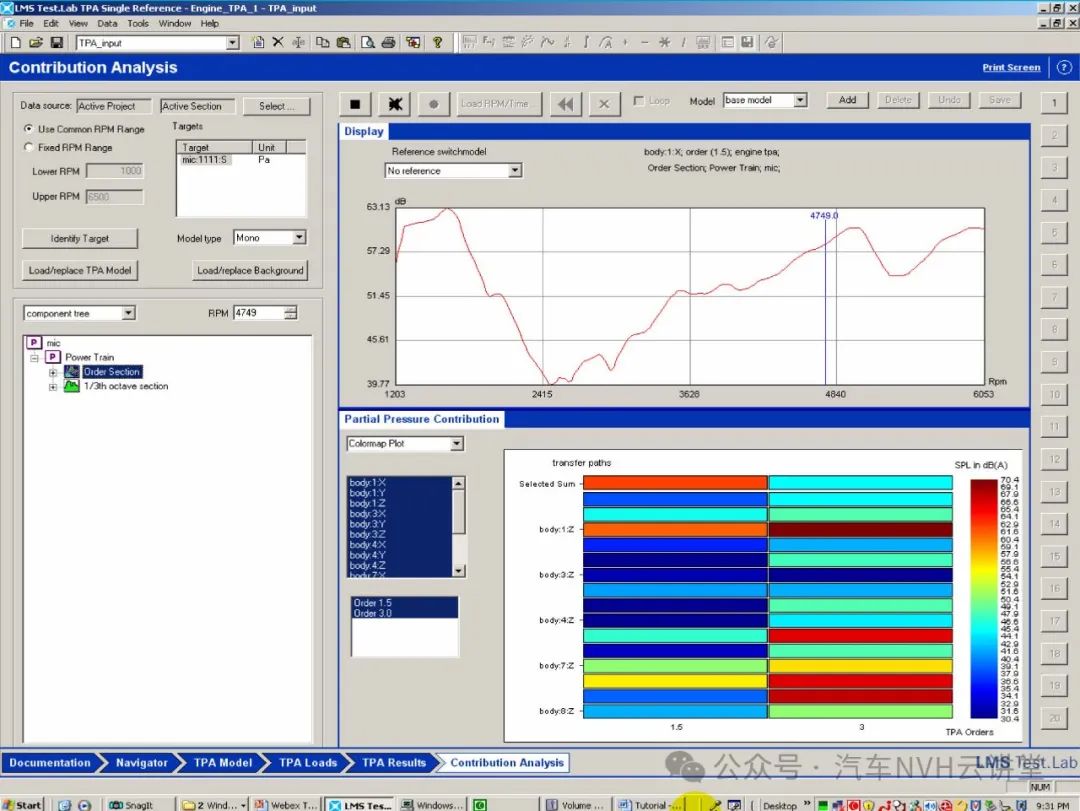Click the Delete X toolbar icon
The height and width of the screenshot is (811, 1080).
(x=278, y=43)
